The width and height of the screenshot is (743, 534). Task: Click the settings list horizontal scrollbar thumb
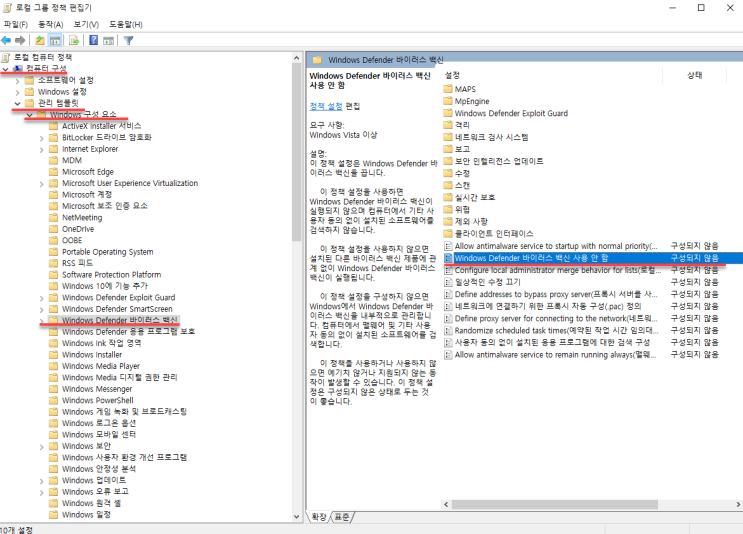point(554,504)
